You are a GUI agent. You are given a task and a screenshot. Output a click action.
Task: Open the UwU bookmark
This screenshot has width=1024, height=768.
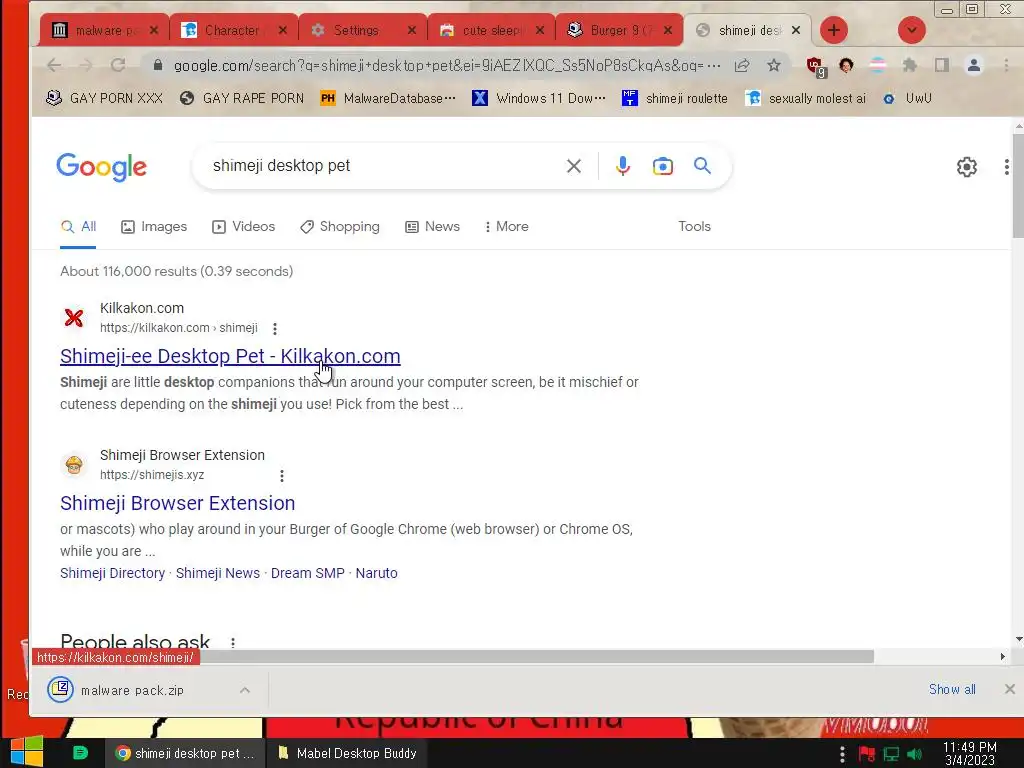(x=908, y=99)
